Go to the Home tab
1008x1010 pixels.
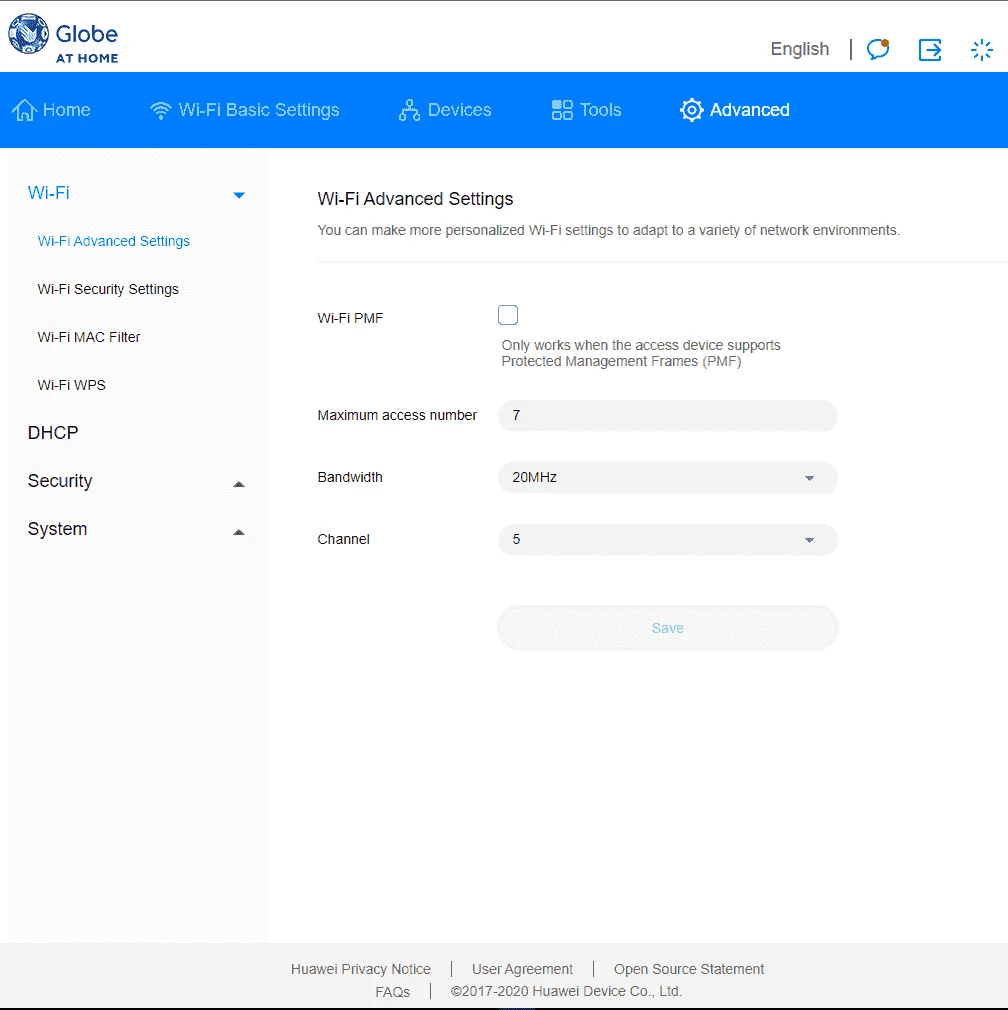point(51,110)
